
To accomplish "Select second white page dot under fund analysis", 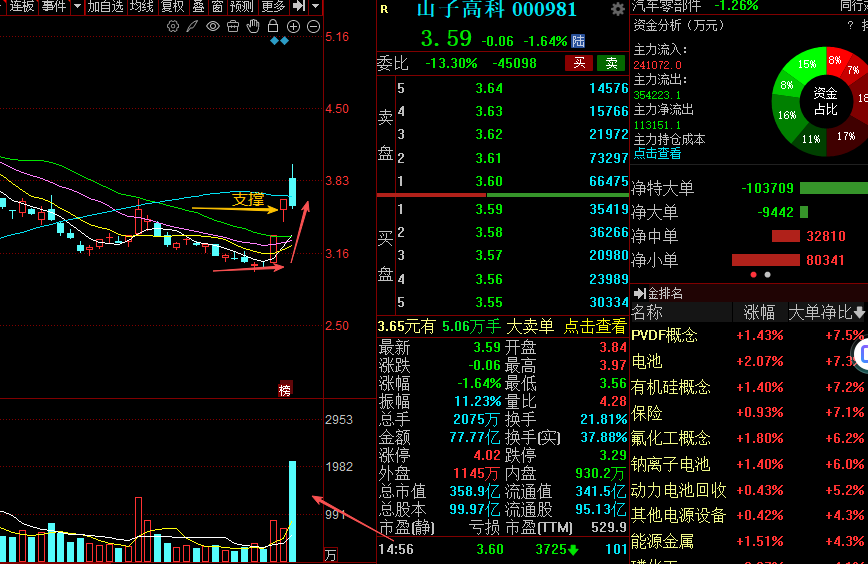I will (x=767, y=275).
